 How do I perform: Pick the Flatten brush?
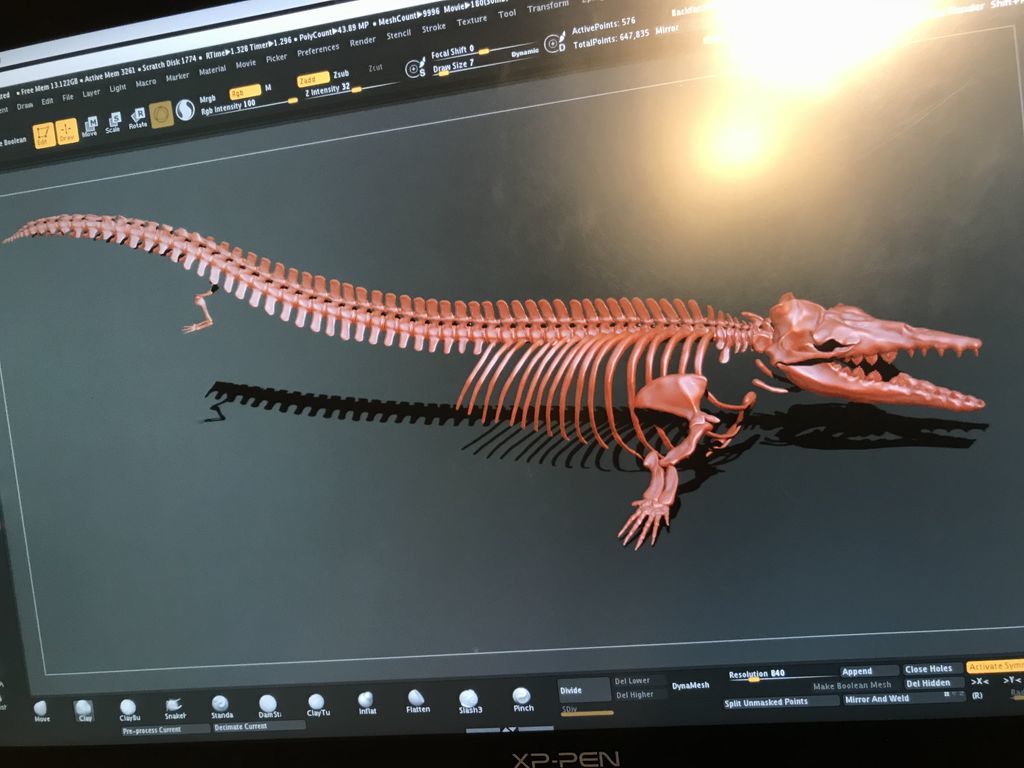point(417,701)
